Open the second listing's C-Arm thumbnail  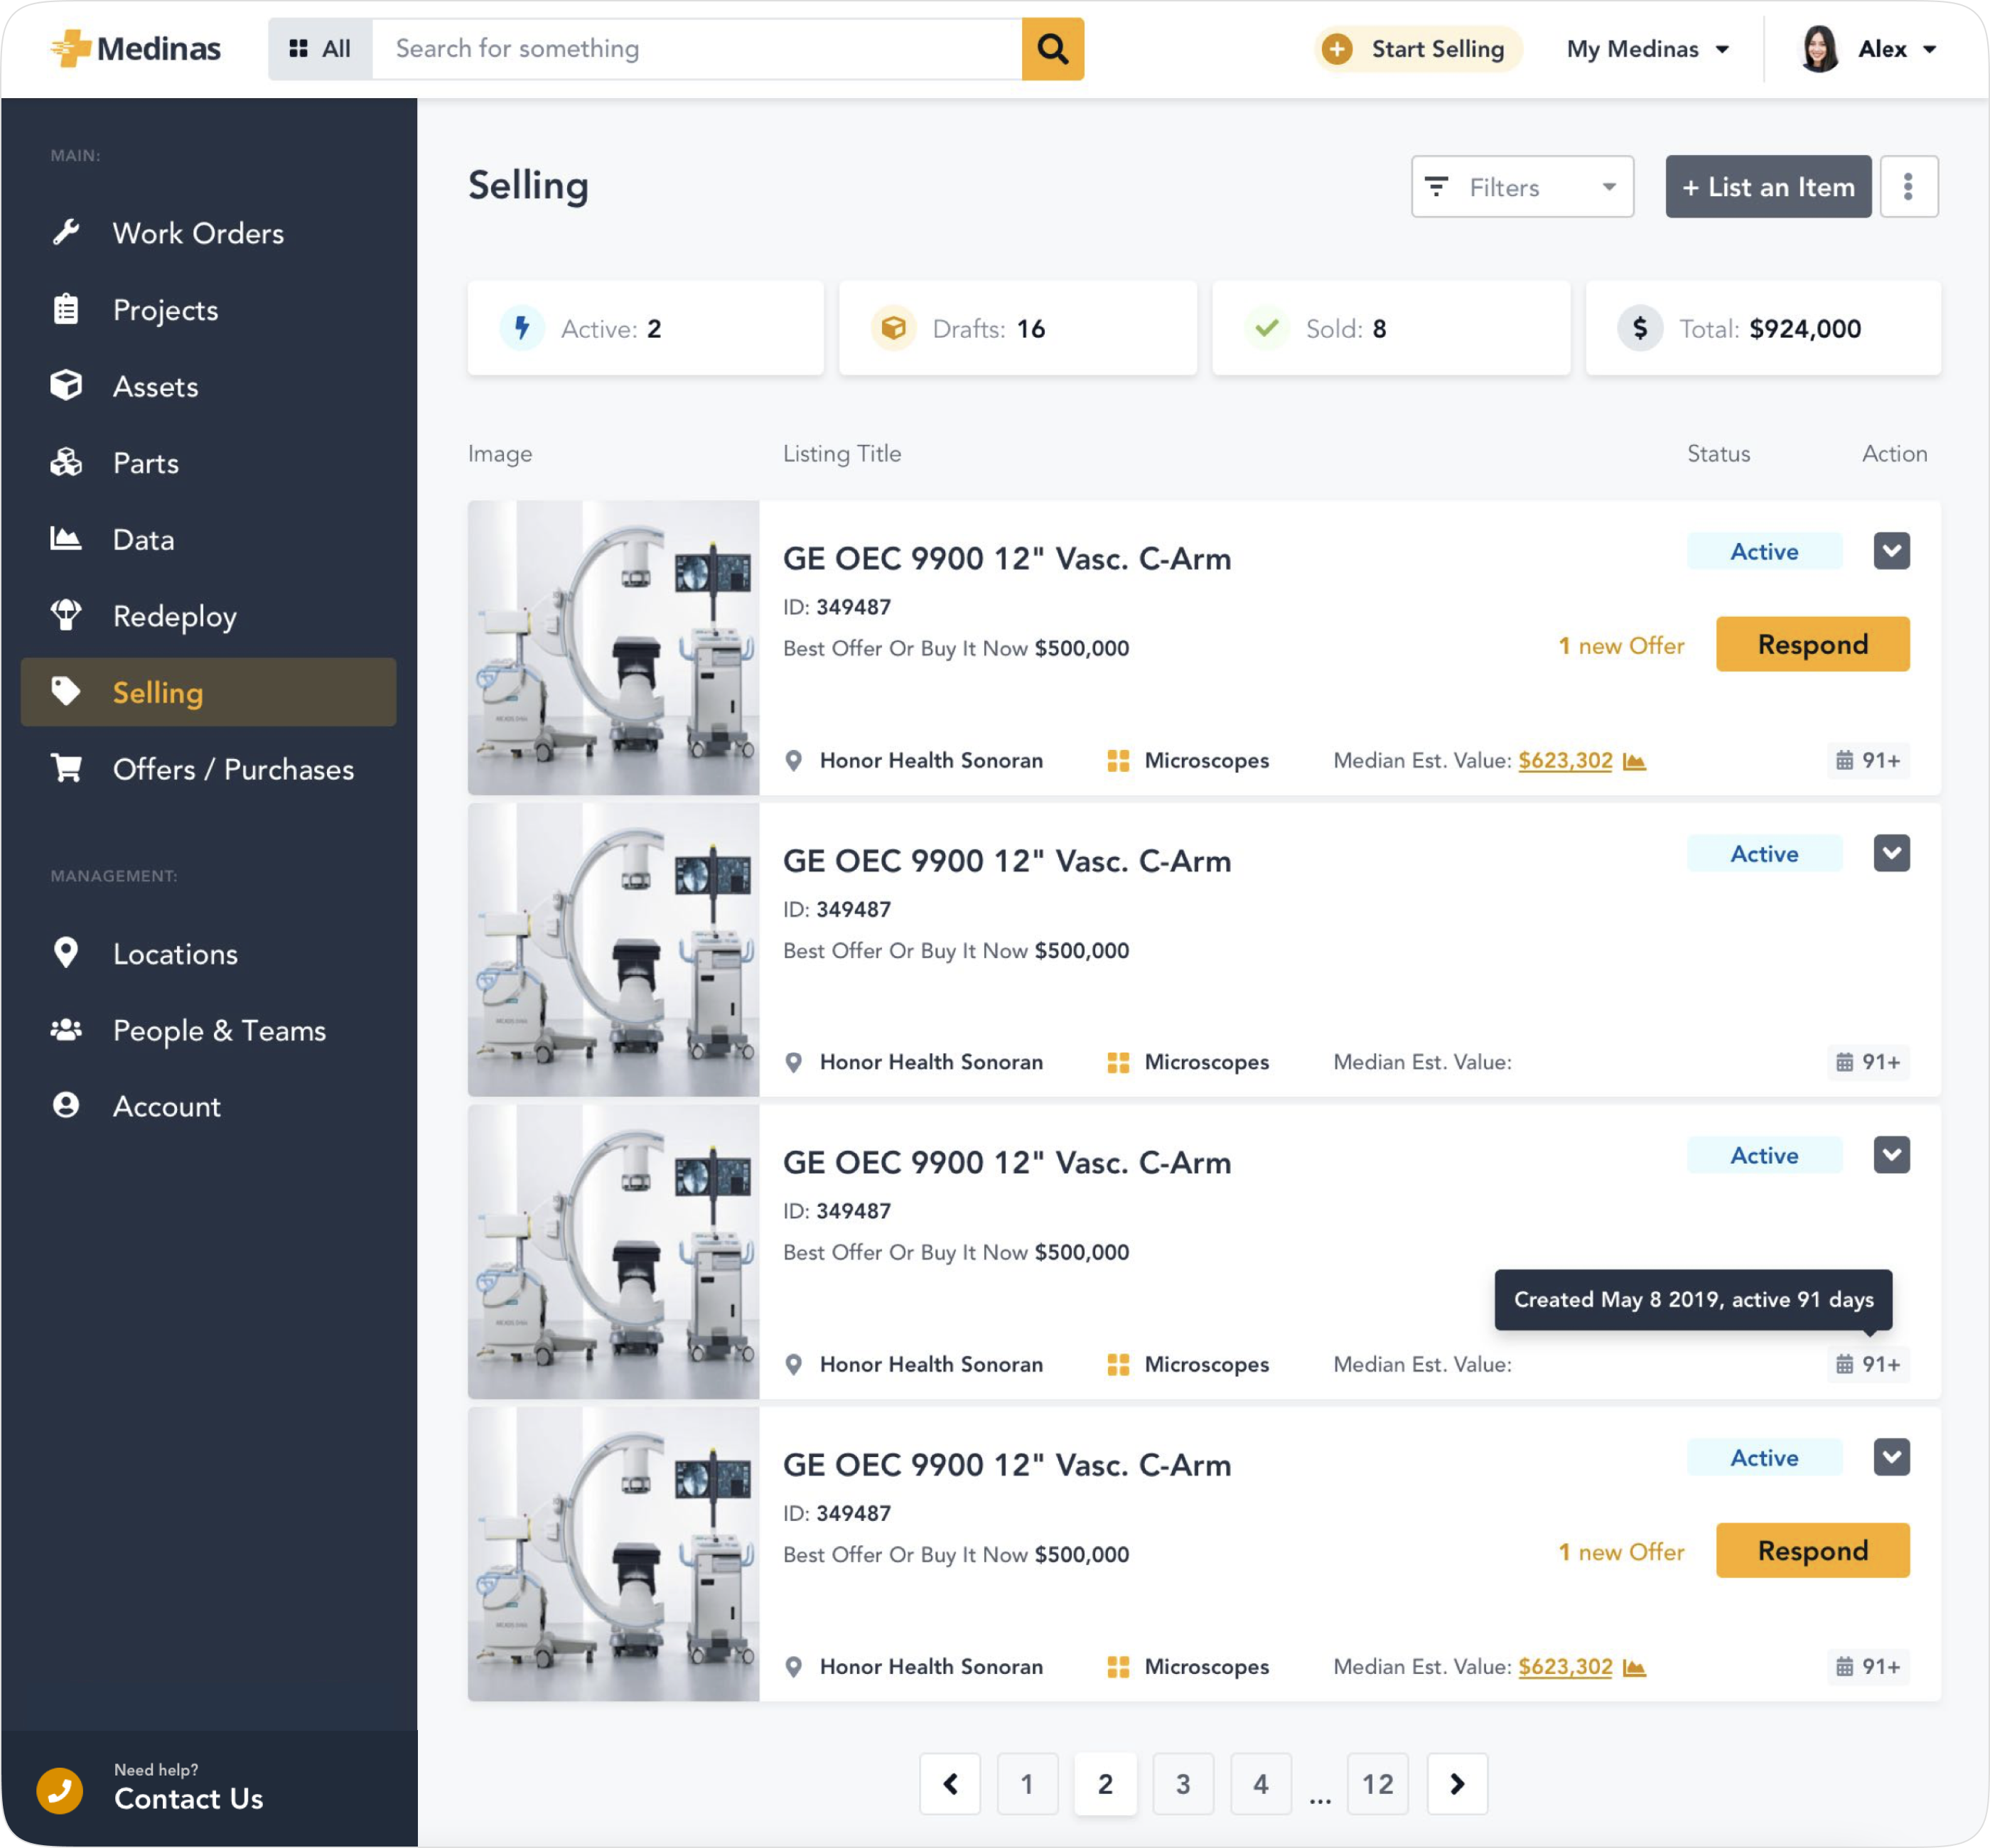(613, 949)
